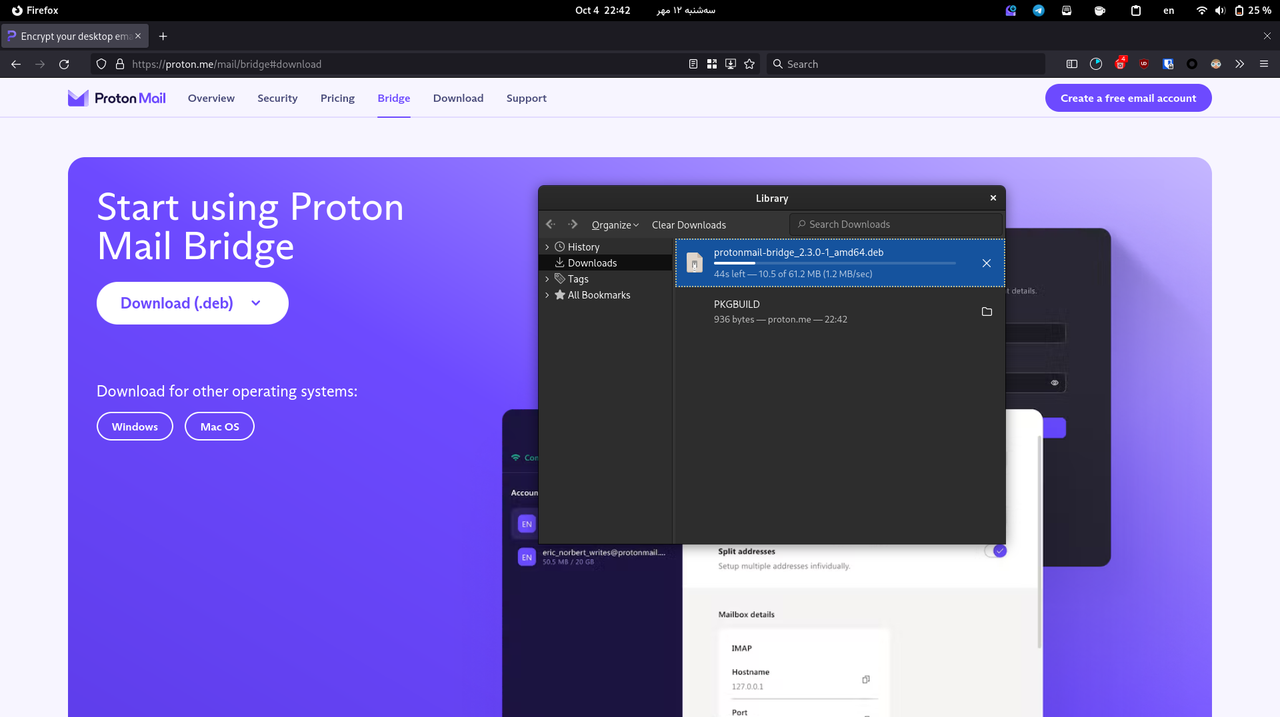This screenshot has height=717, width=1280.
Task: Copy the IMAP Hostname 127.0.0.1 icon
Action: [865, 679]
